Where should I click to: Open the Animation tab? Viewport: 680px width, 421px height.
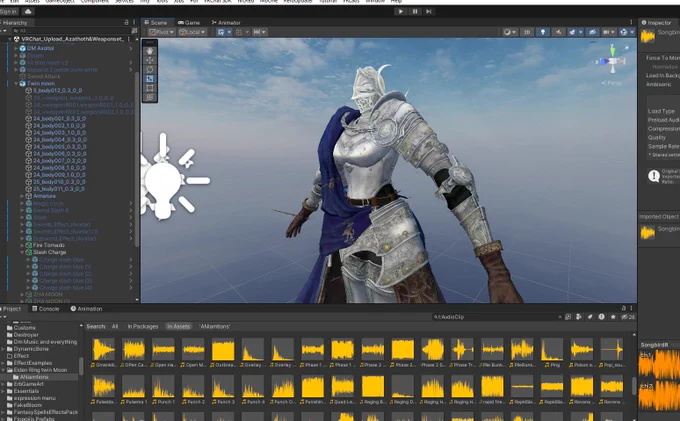pos(86,309)
